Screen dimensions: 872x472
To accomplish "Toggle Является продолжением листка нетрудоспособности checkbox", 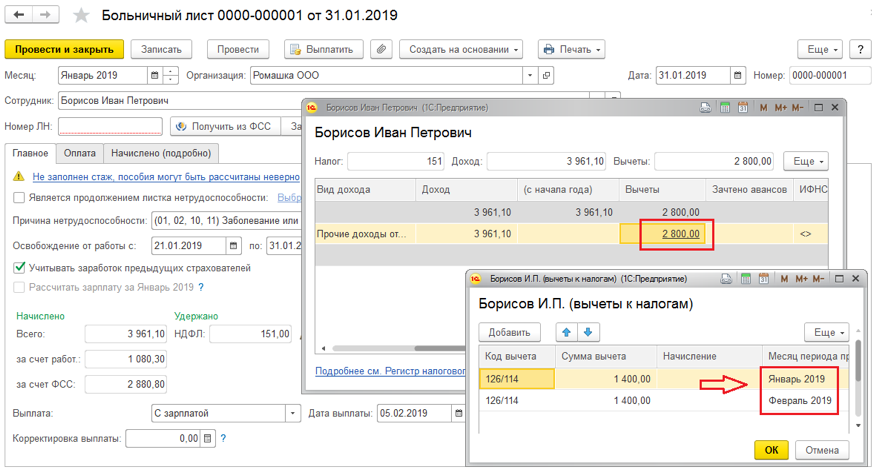I will 19,198.
